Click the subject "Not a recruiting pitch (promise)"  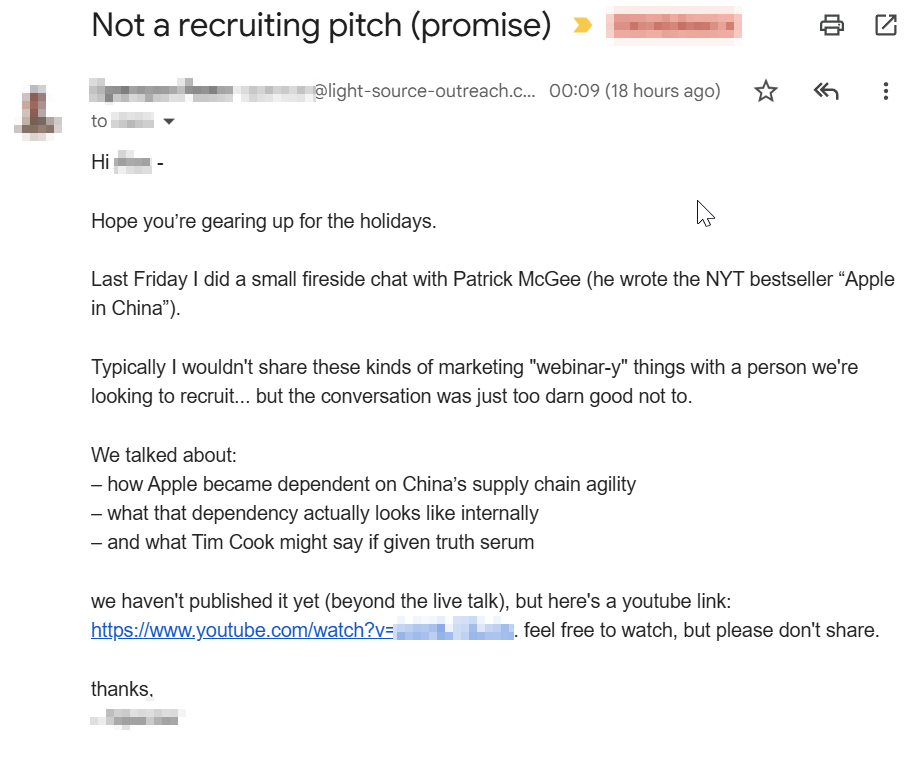[x=320, y=26]
